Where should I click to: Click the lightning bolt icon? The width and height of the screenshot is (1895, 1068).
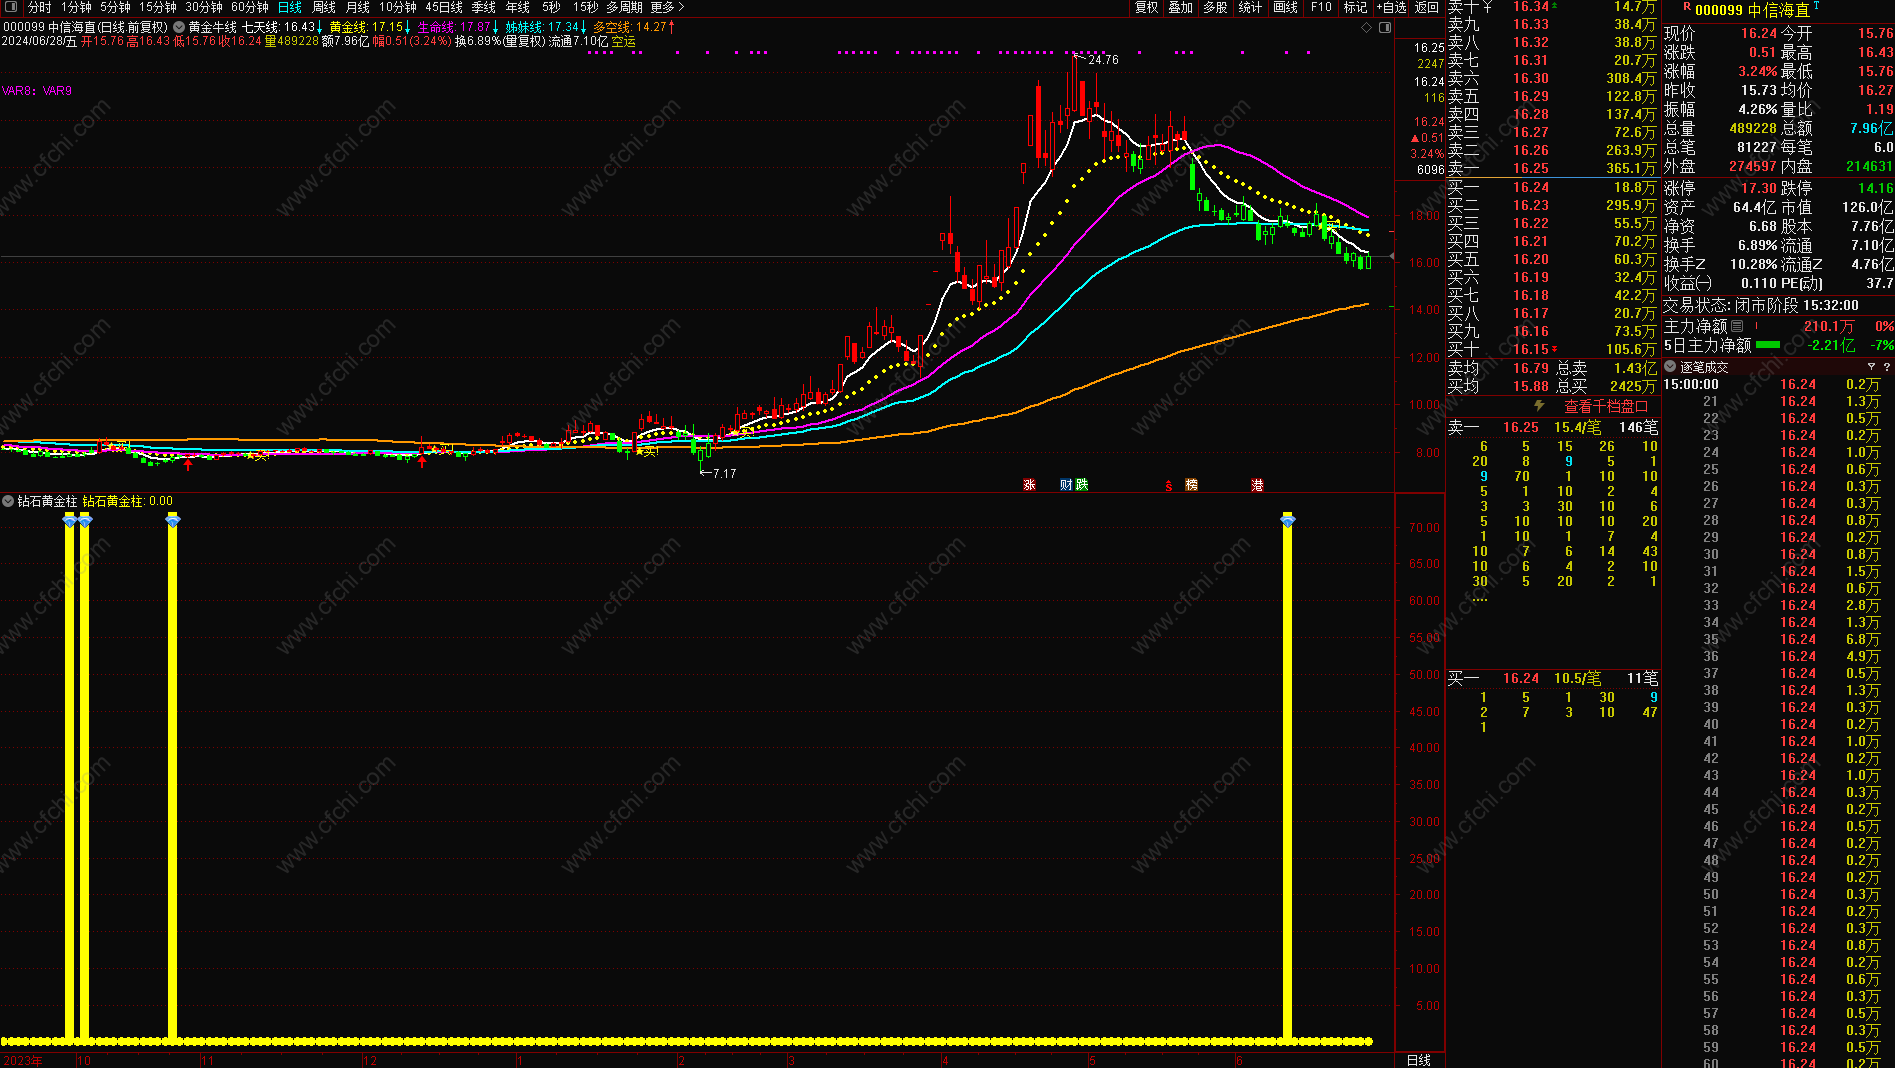click(x=1539, y=406)
